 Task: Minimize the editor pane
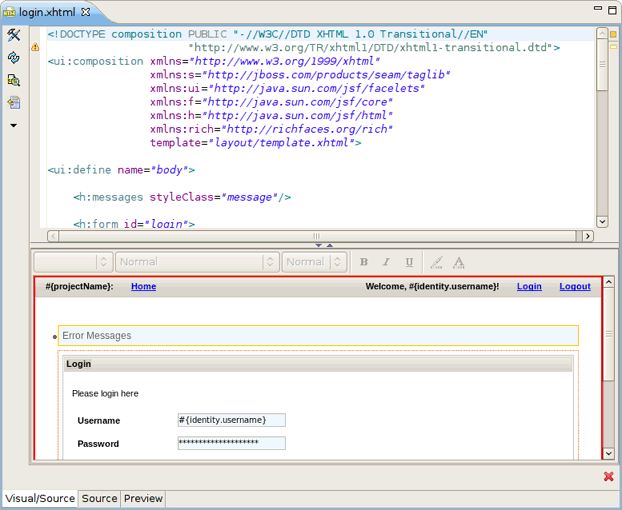(x=597, y=8)
